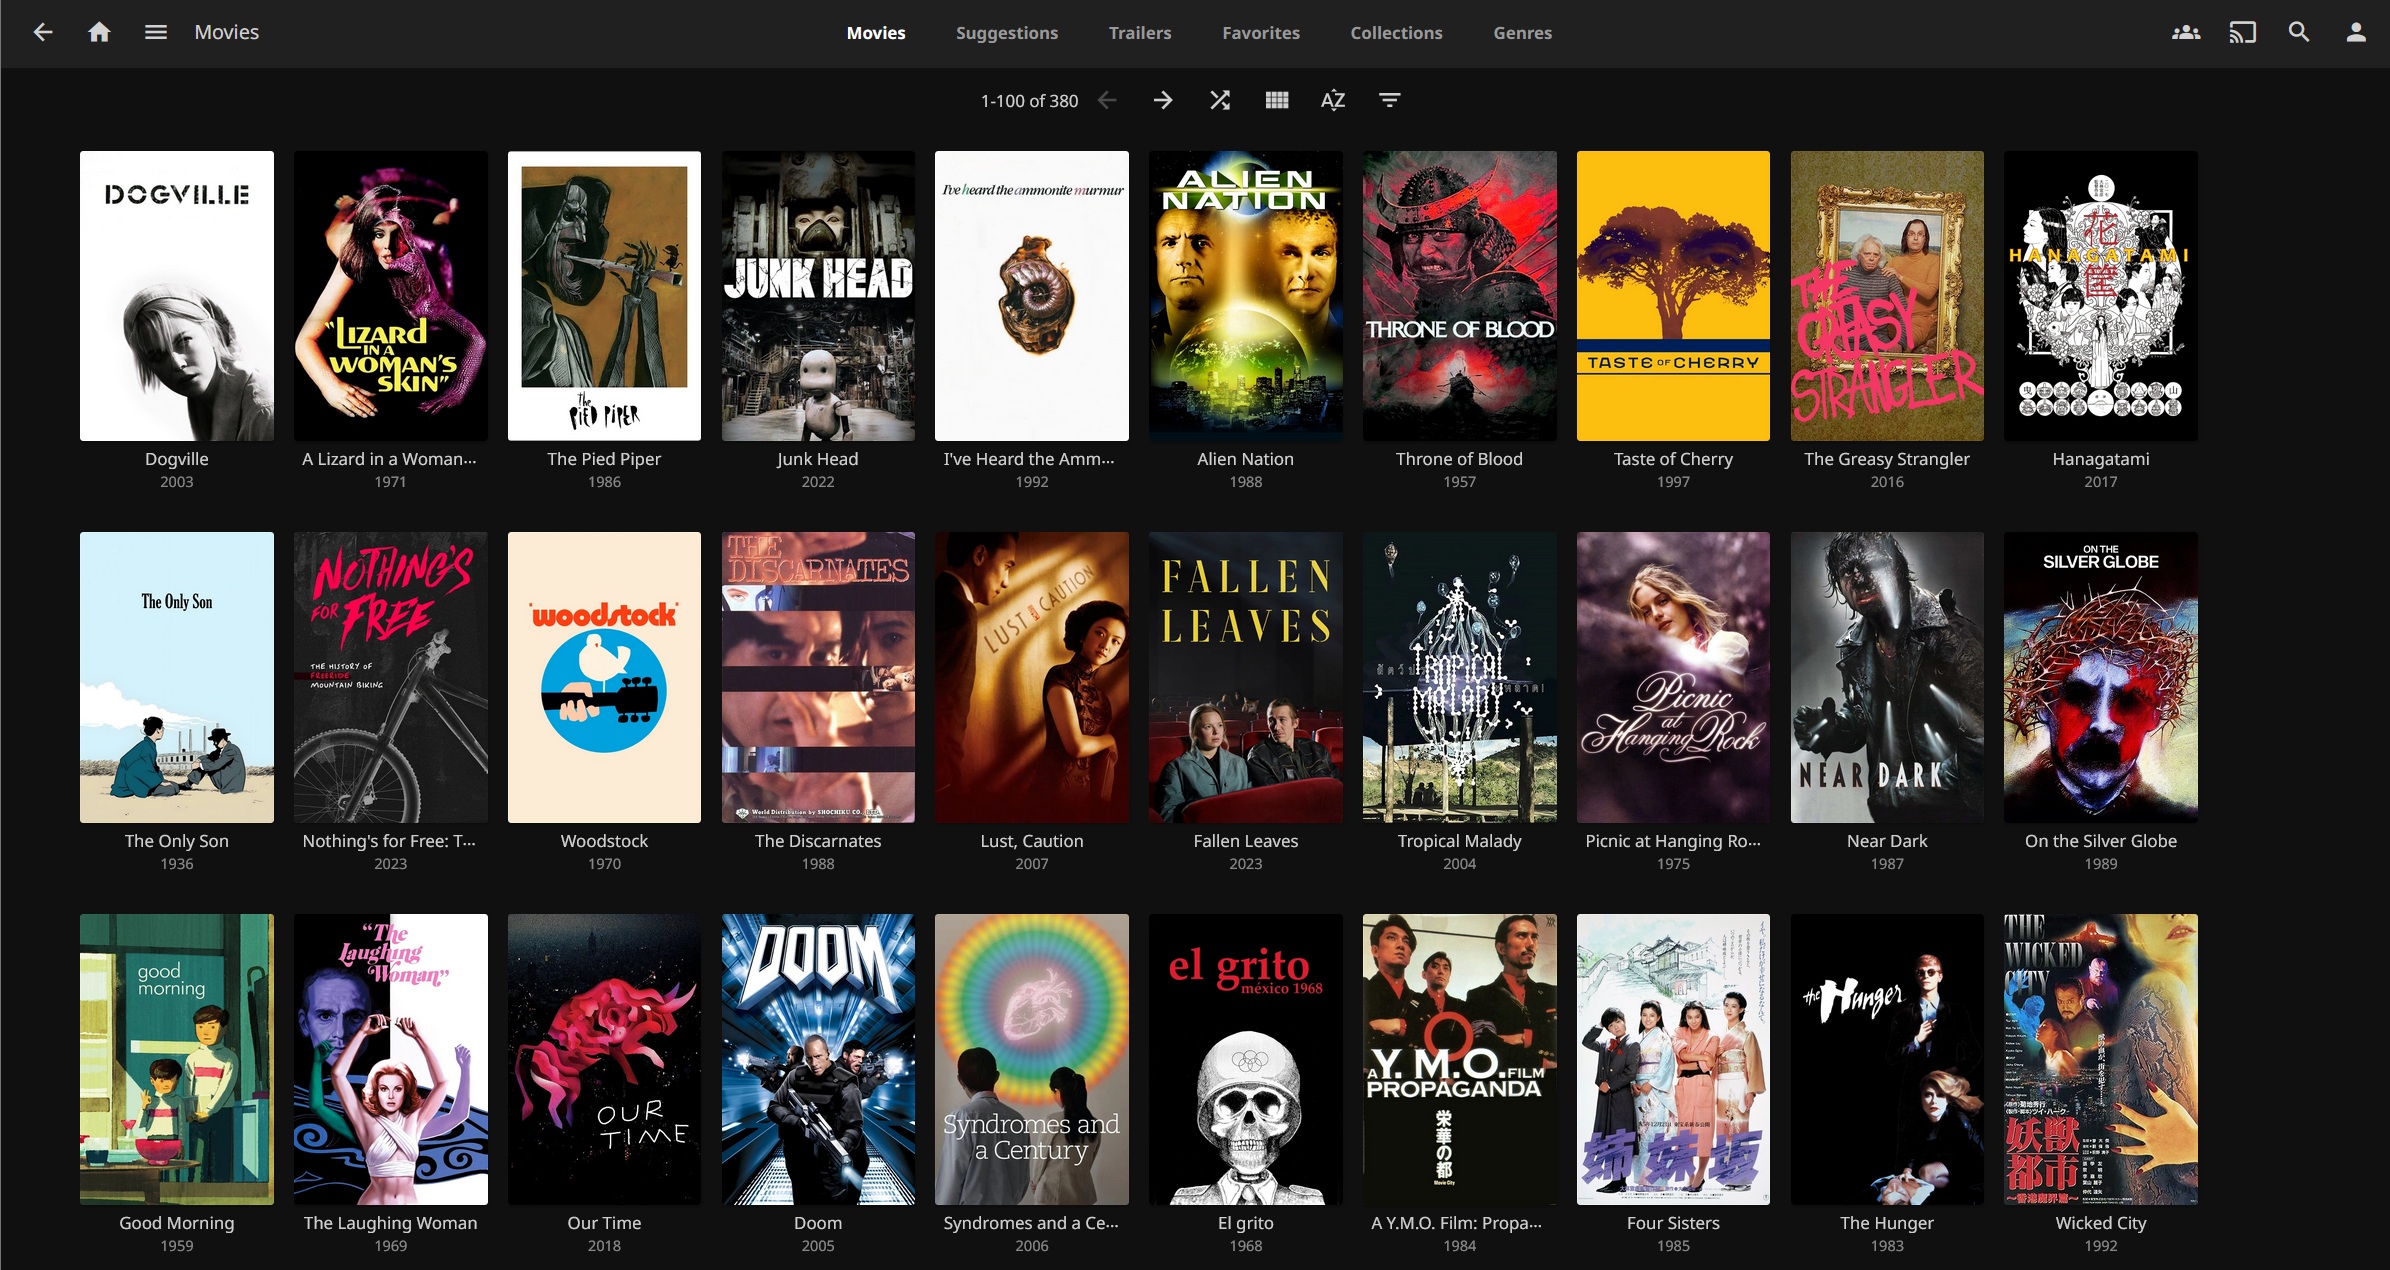Viewport: 2390px width, 1270px height.
Task: Click the 'Nothing's for Free: T...' title link
Action: pyautogui.click(x=389, y=841)
